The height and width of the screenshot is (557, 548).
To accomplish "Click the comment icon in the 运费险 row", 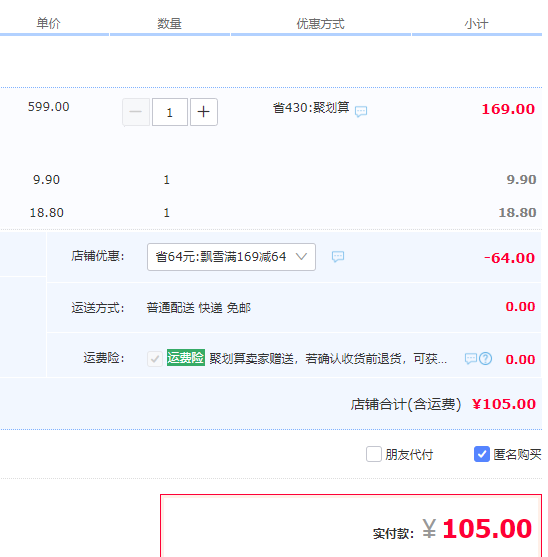I will coord(471,359).
